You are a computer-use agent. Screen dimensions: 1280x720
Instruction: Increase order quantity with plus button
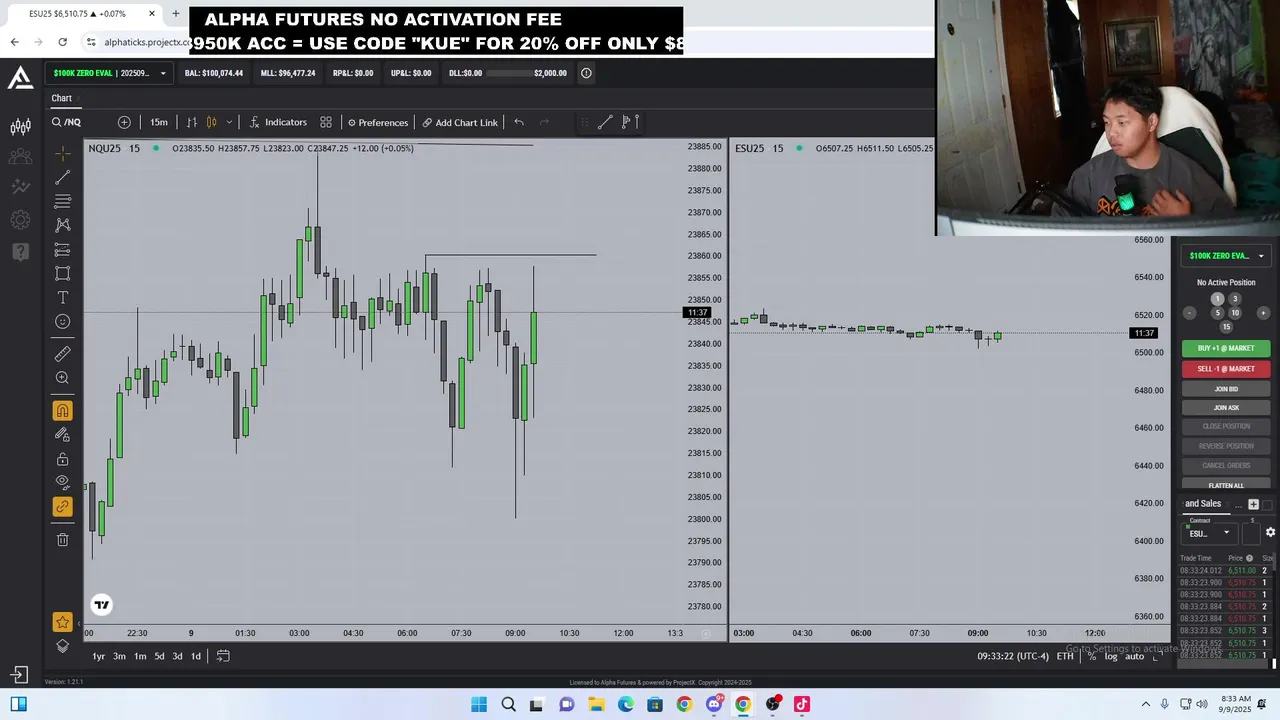tap(1263, 313)
